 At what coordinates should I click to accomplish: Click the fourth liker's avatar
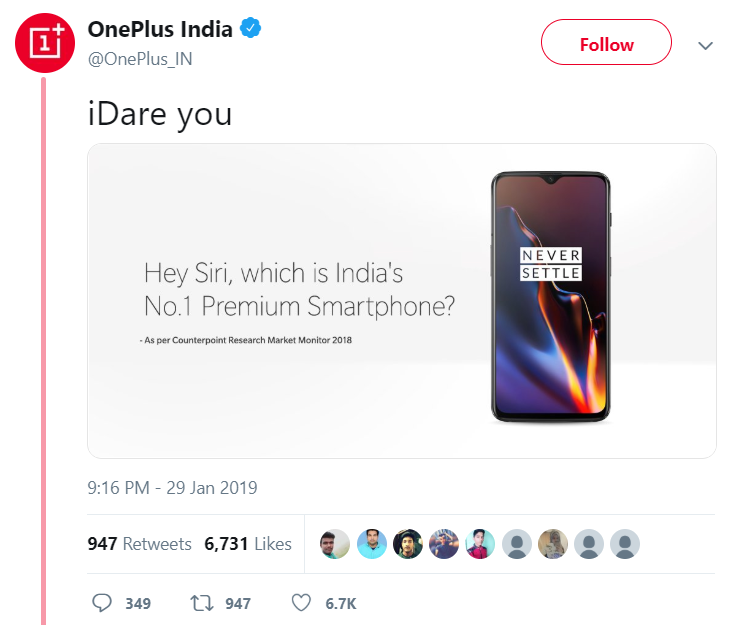(x=444, y=544)
